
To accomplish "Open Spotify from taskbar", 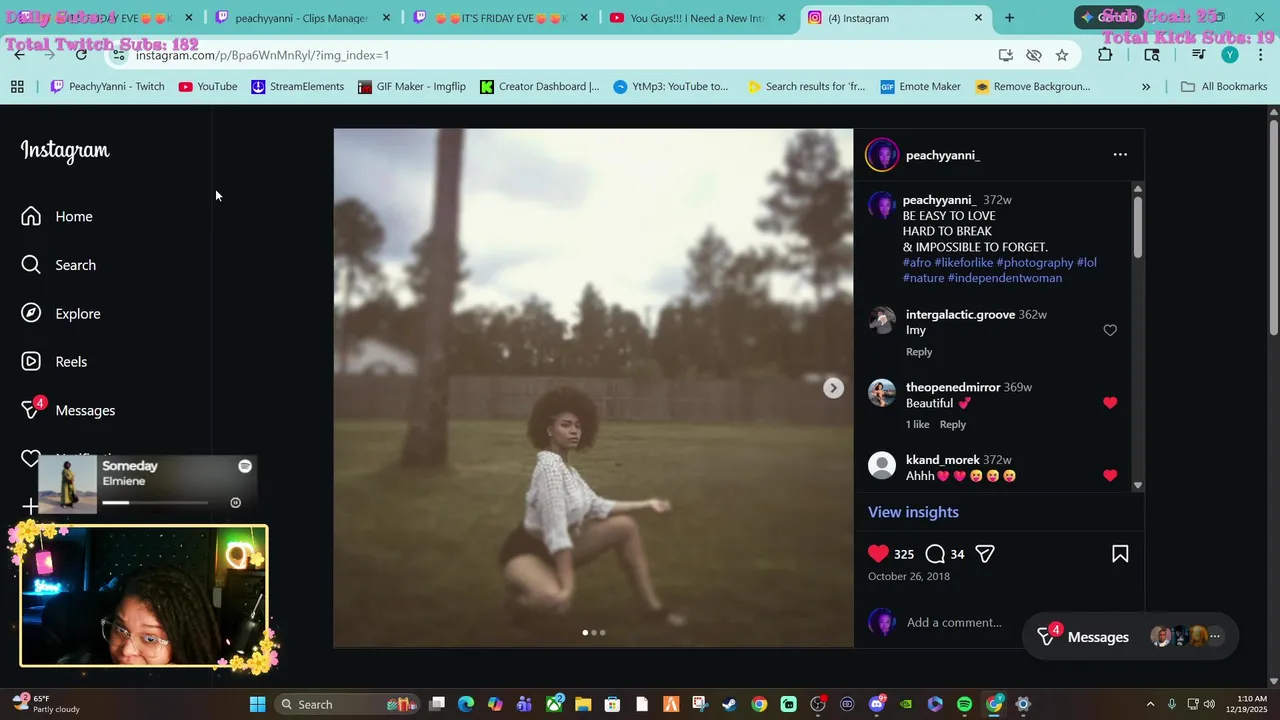I will [x=964, y=704].
